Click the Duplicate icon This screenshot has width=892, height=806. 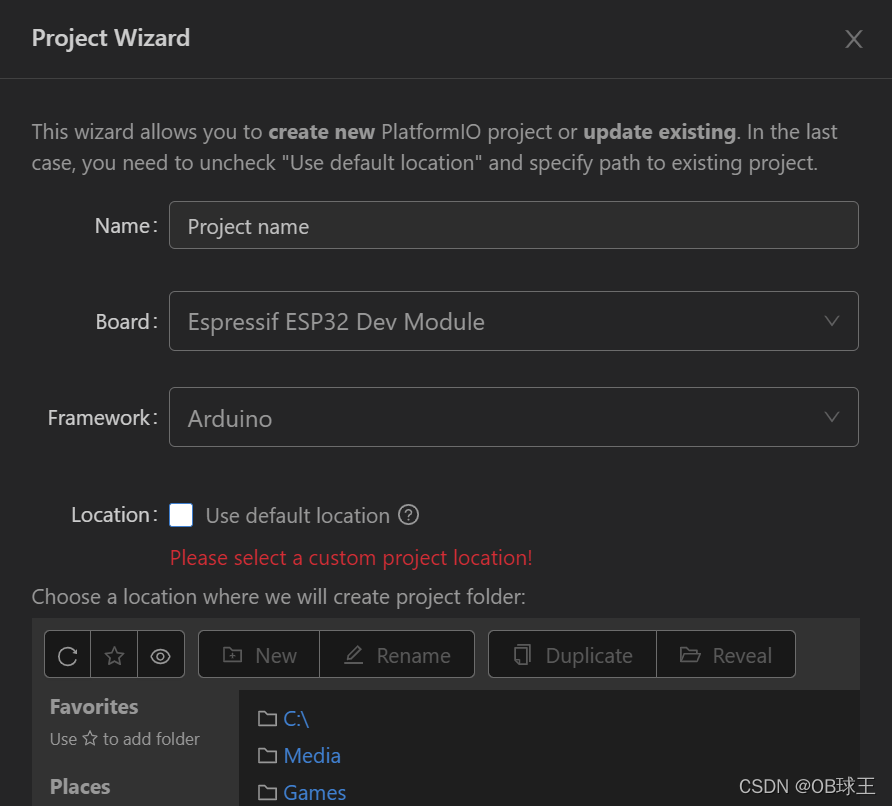pyautogui.click(x=571, y=654)
